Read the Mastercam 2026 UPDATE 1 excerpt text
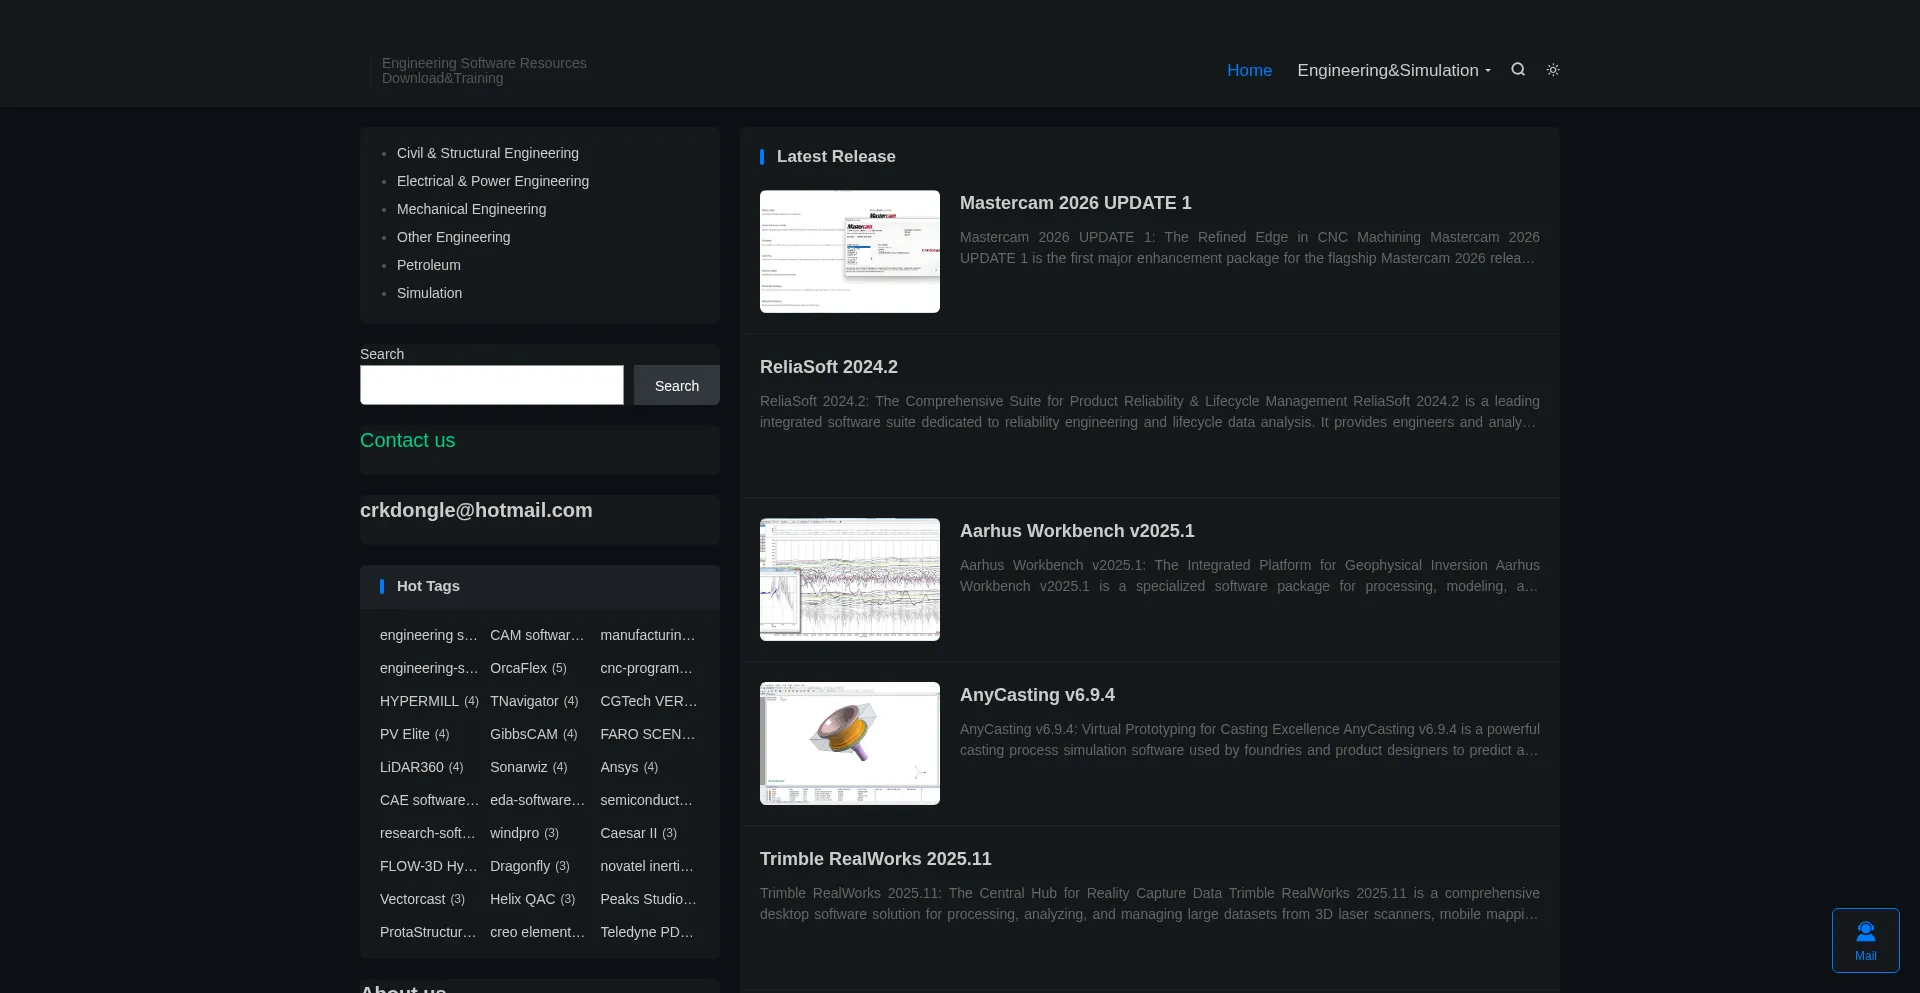The image size is (1920, 993). click(x=1250, y=248)
